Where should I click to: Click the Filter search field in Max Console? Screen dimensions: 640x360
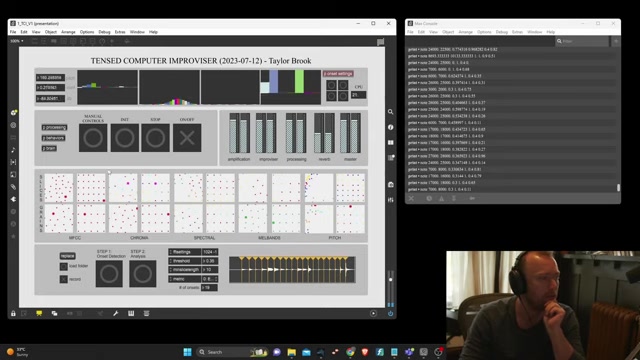pyautogui.click(x=583, y=41)
